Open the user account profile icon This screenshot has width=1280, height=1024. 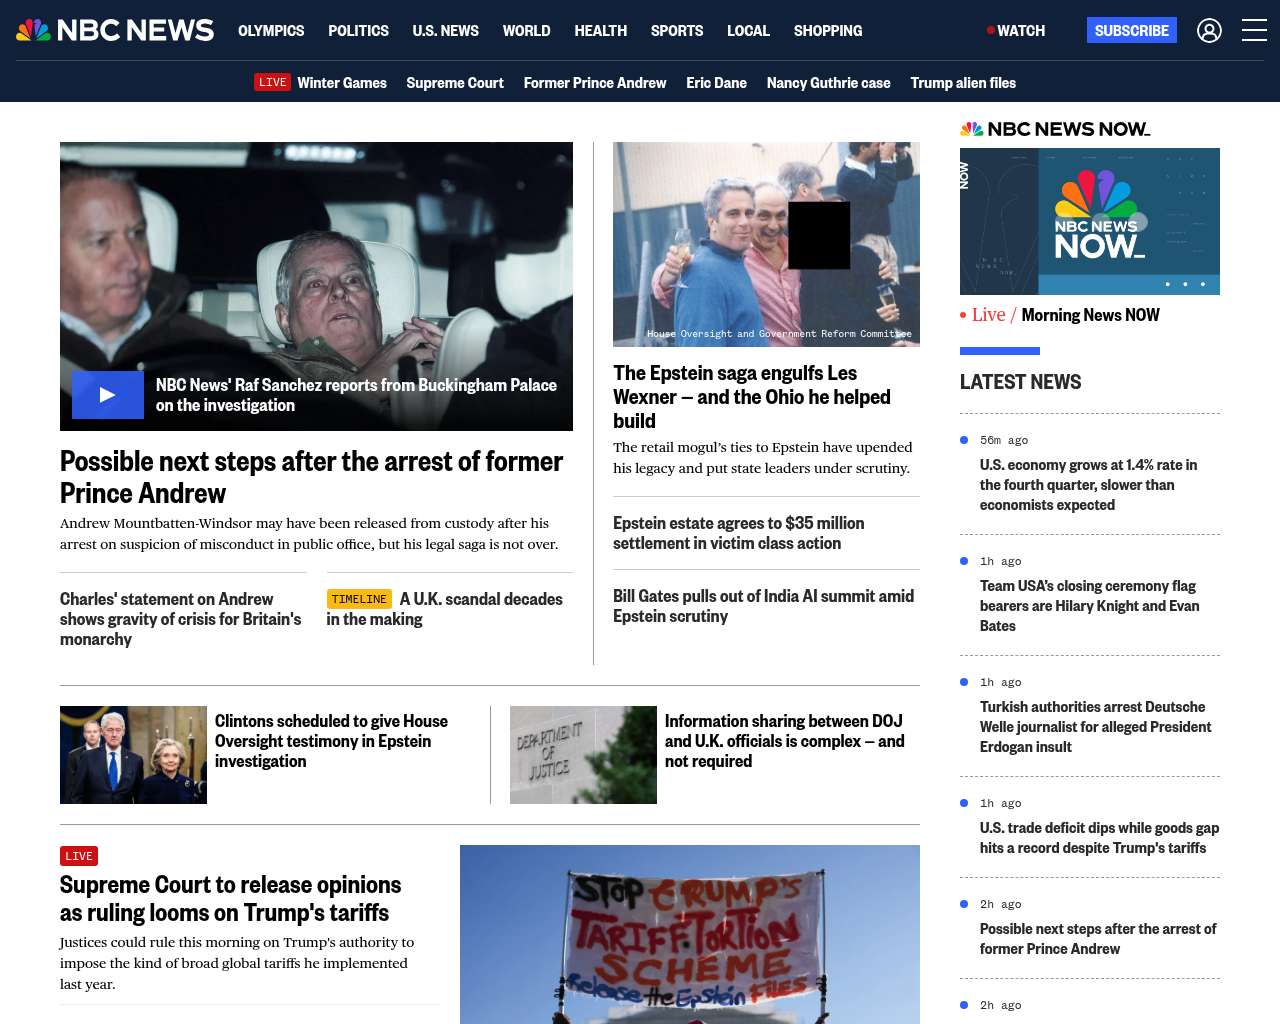pyautogui.click(x=1209, y=31)
